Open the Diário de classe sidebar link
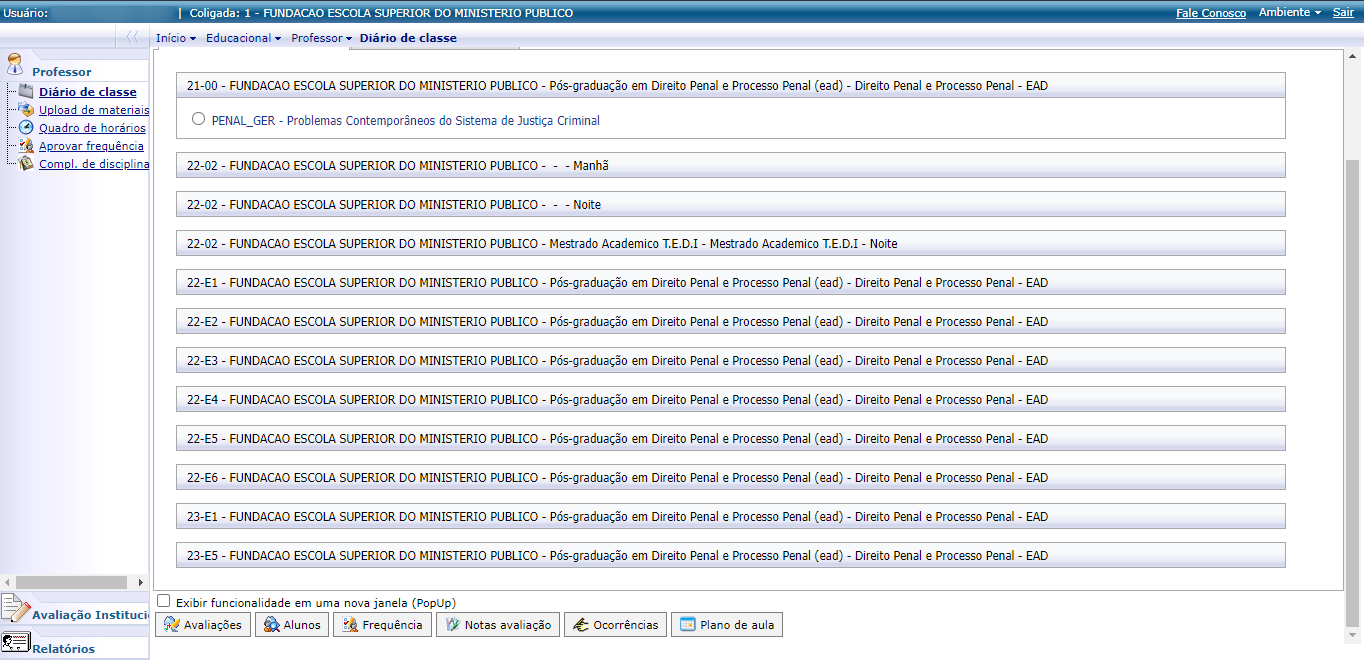 tap(88, 92)
